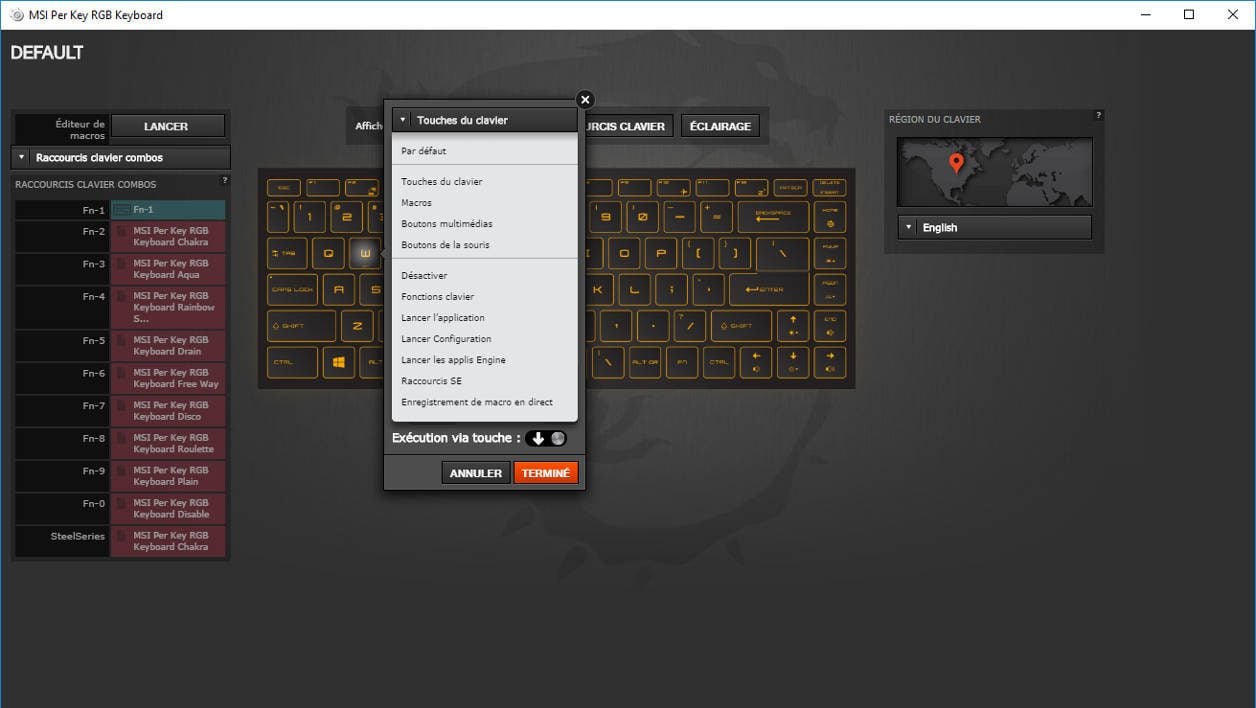Image resolution: width=1256 pixels, height=708 pixels.
Task: Choose Macros from the list
Action: click(x=416, y=203)
